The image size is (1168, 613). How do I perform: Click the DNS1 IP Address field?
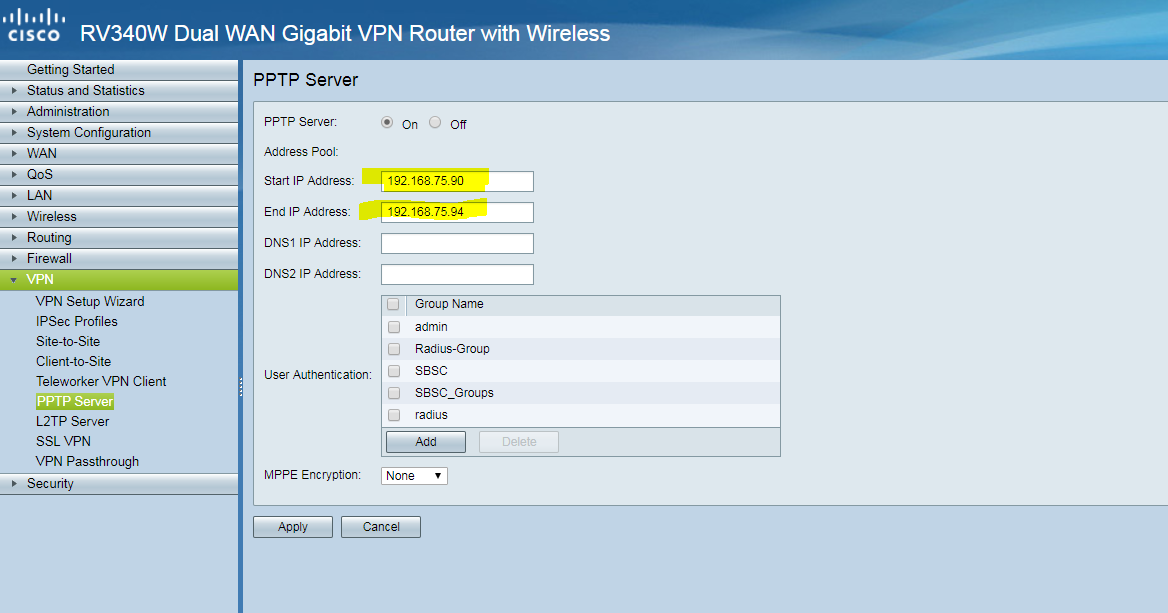click(x=457, y=244)
